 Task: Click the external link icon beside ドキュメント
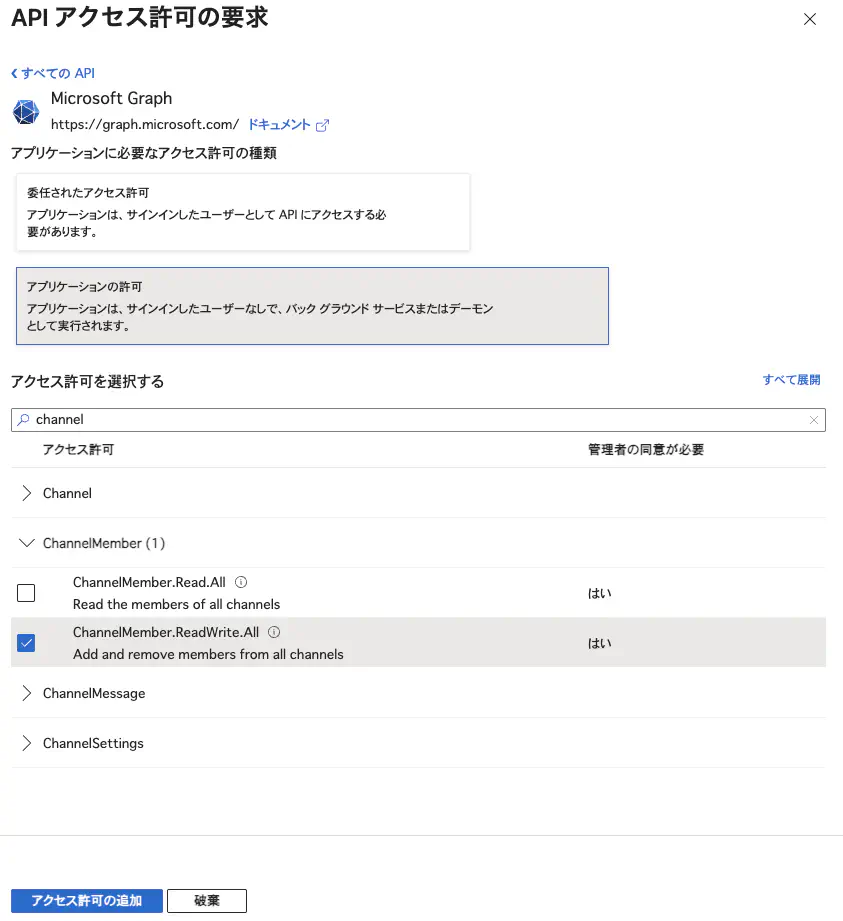[323, 125]
